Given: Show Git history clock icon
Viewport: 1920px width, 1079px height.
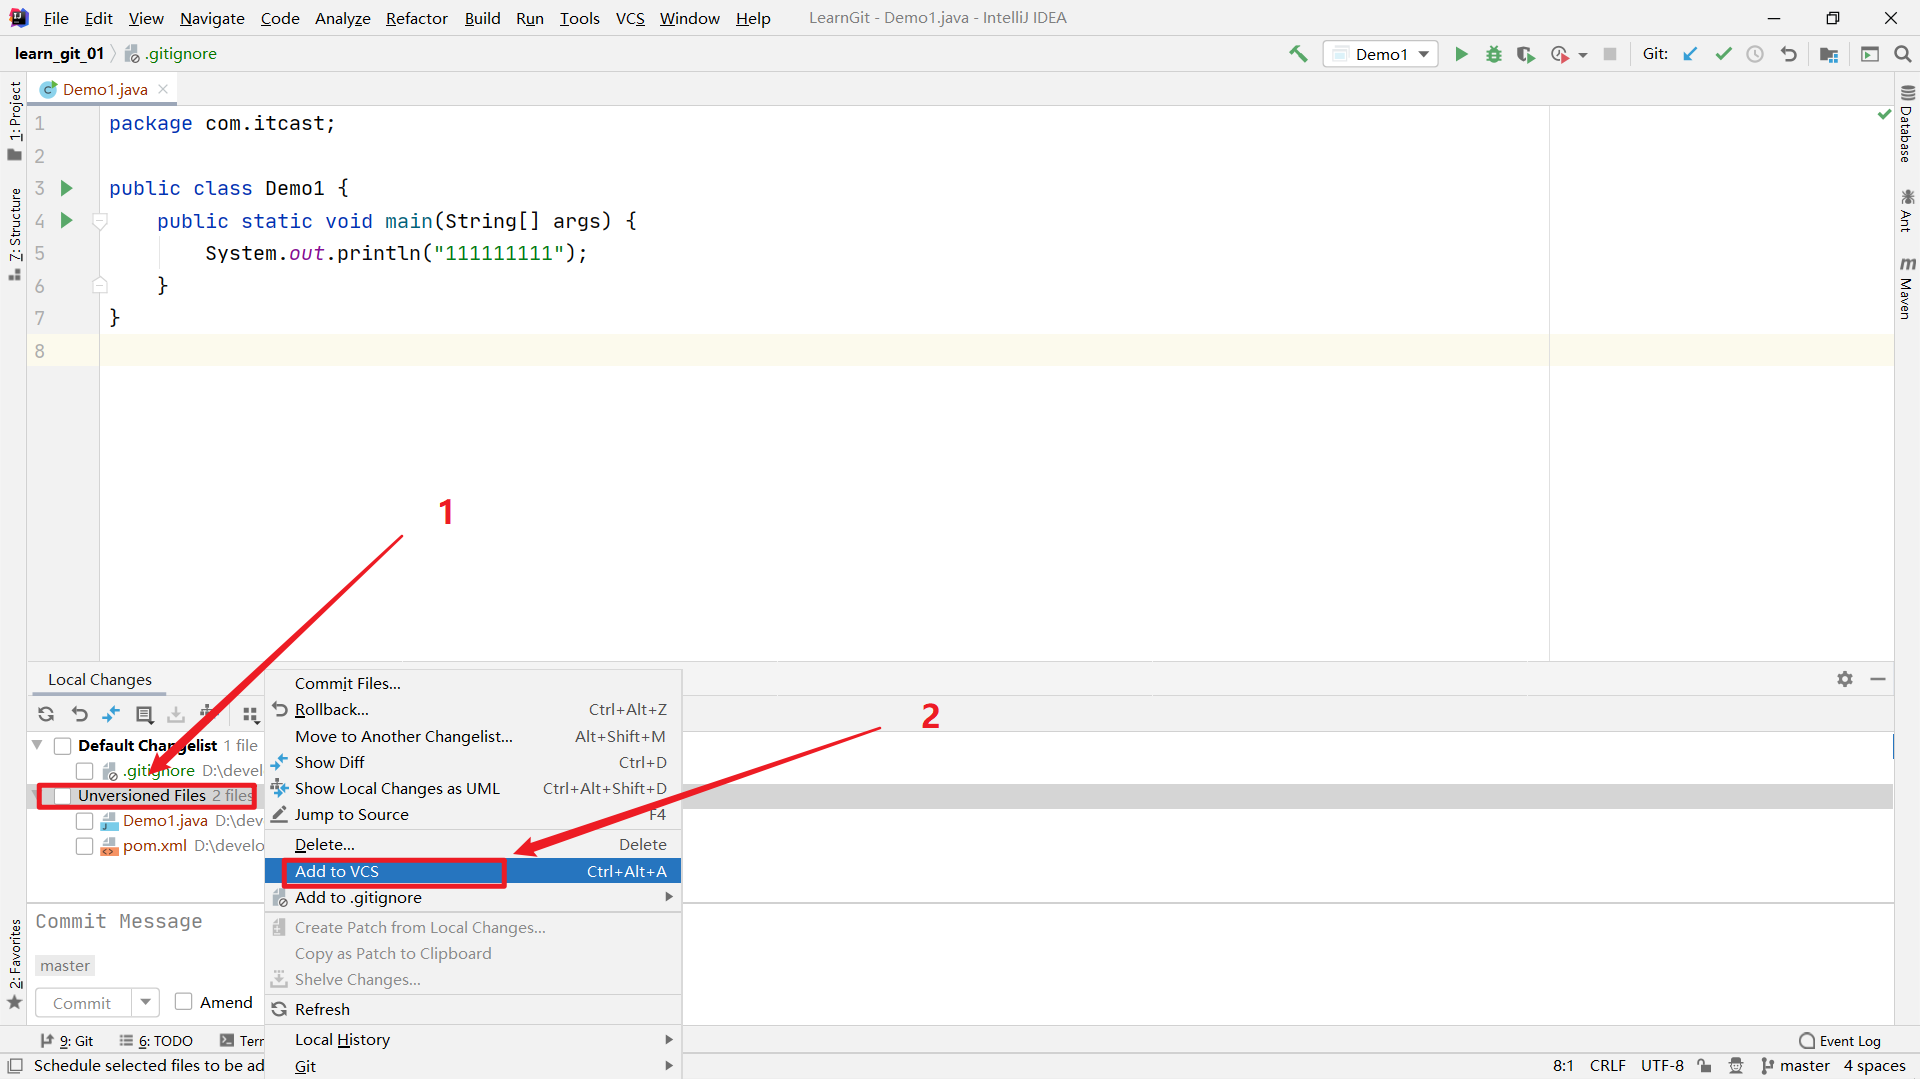Looking at the screenshot, I should click(1755, 54).
